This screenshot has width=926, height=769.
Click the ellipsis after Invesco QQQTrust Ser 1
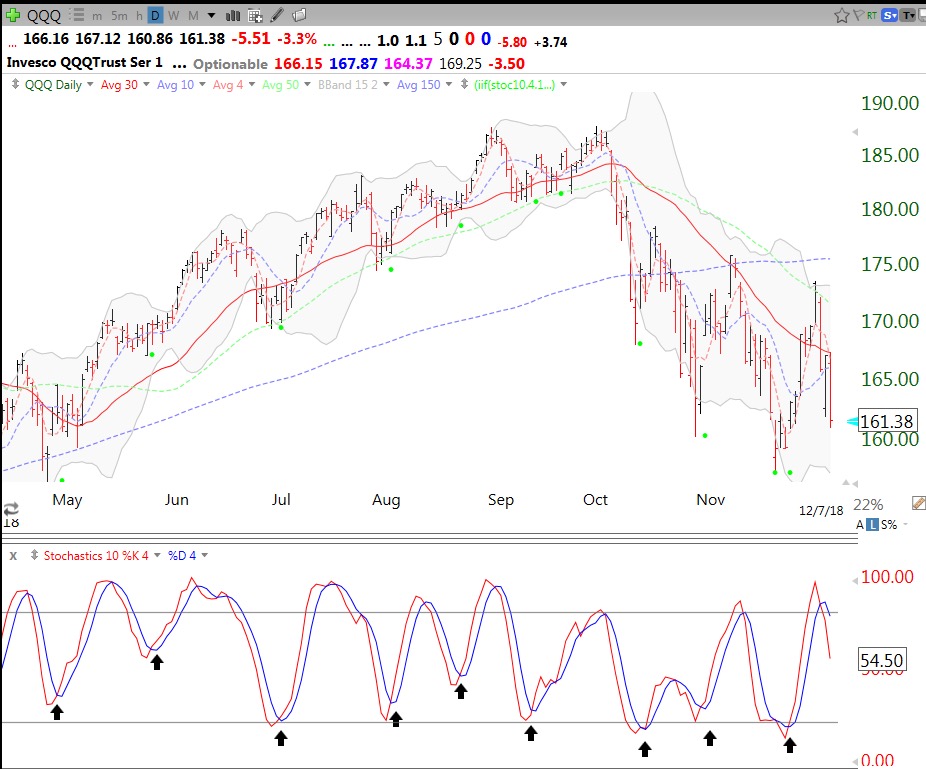click(179, 64)
